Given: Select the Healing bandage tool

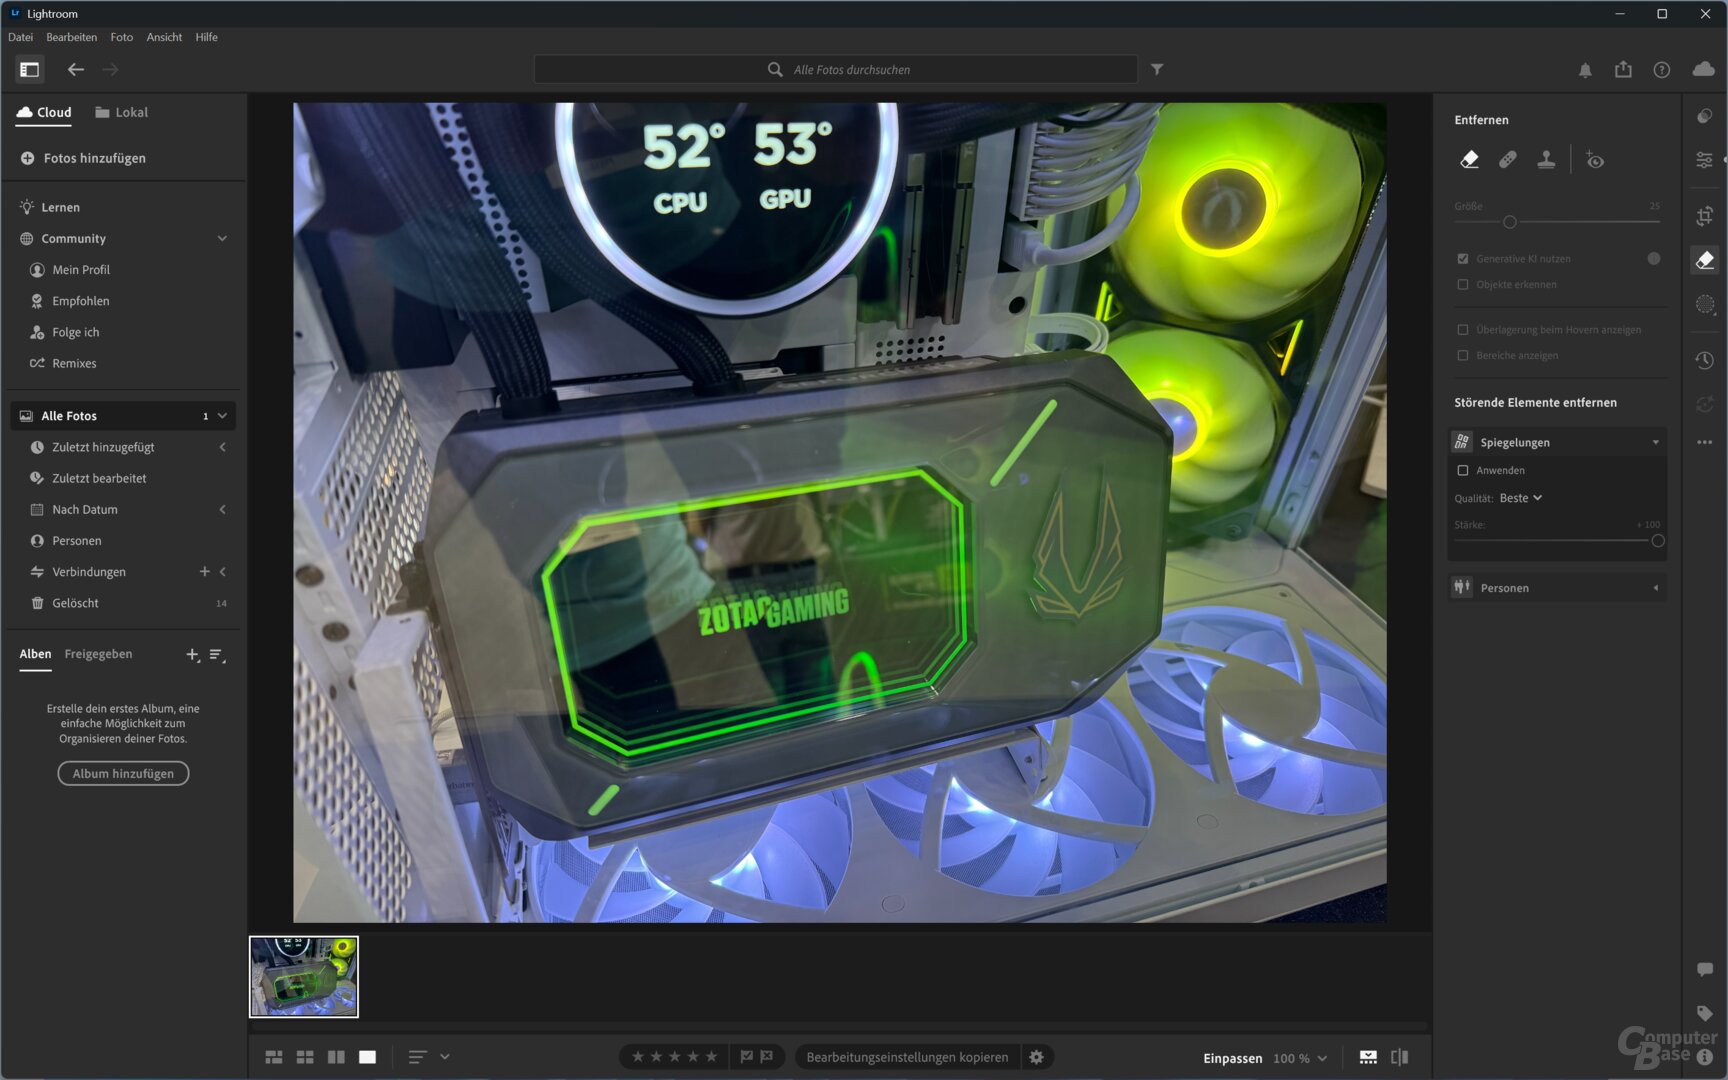Looking at the screenshot, I should click(x=1508, y=159).
